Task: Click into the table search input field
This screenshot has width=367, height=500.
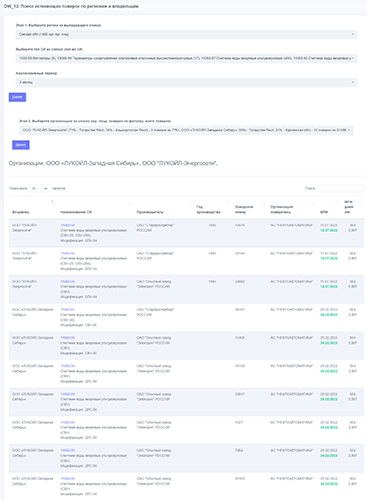Action: pyautogui.click(x=340, y=188)
